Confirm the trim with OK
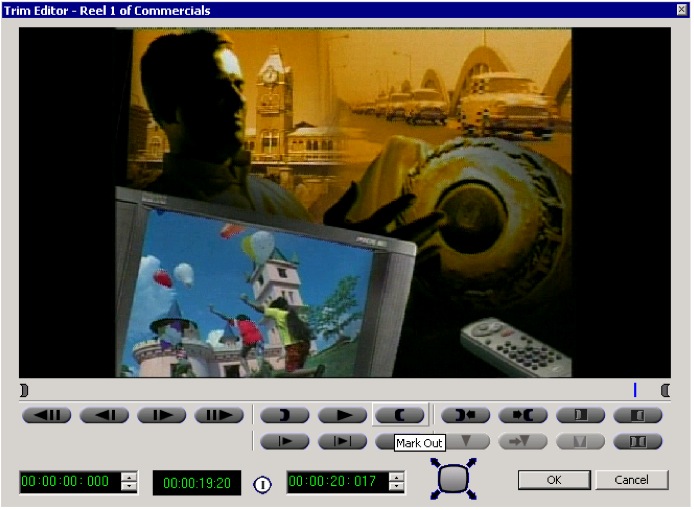Screen dimensions: 694x510 tap(554, 480)
